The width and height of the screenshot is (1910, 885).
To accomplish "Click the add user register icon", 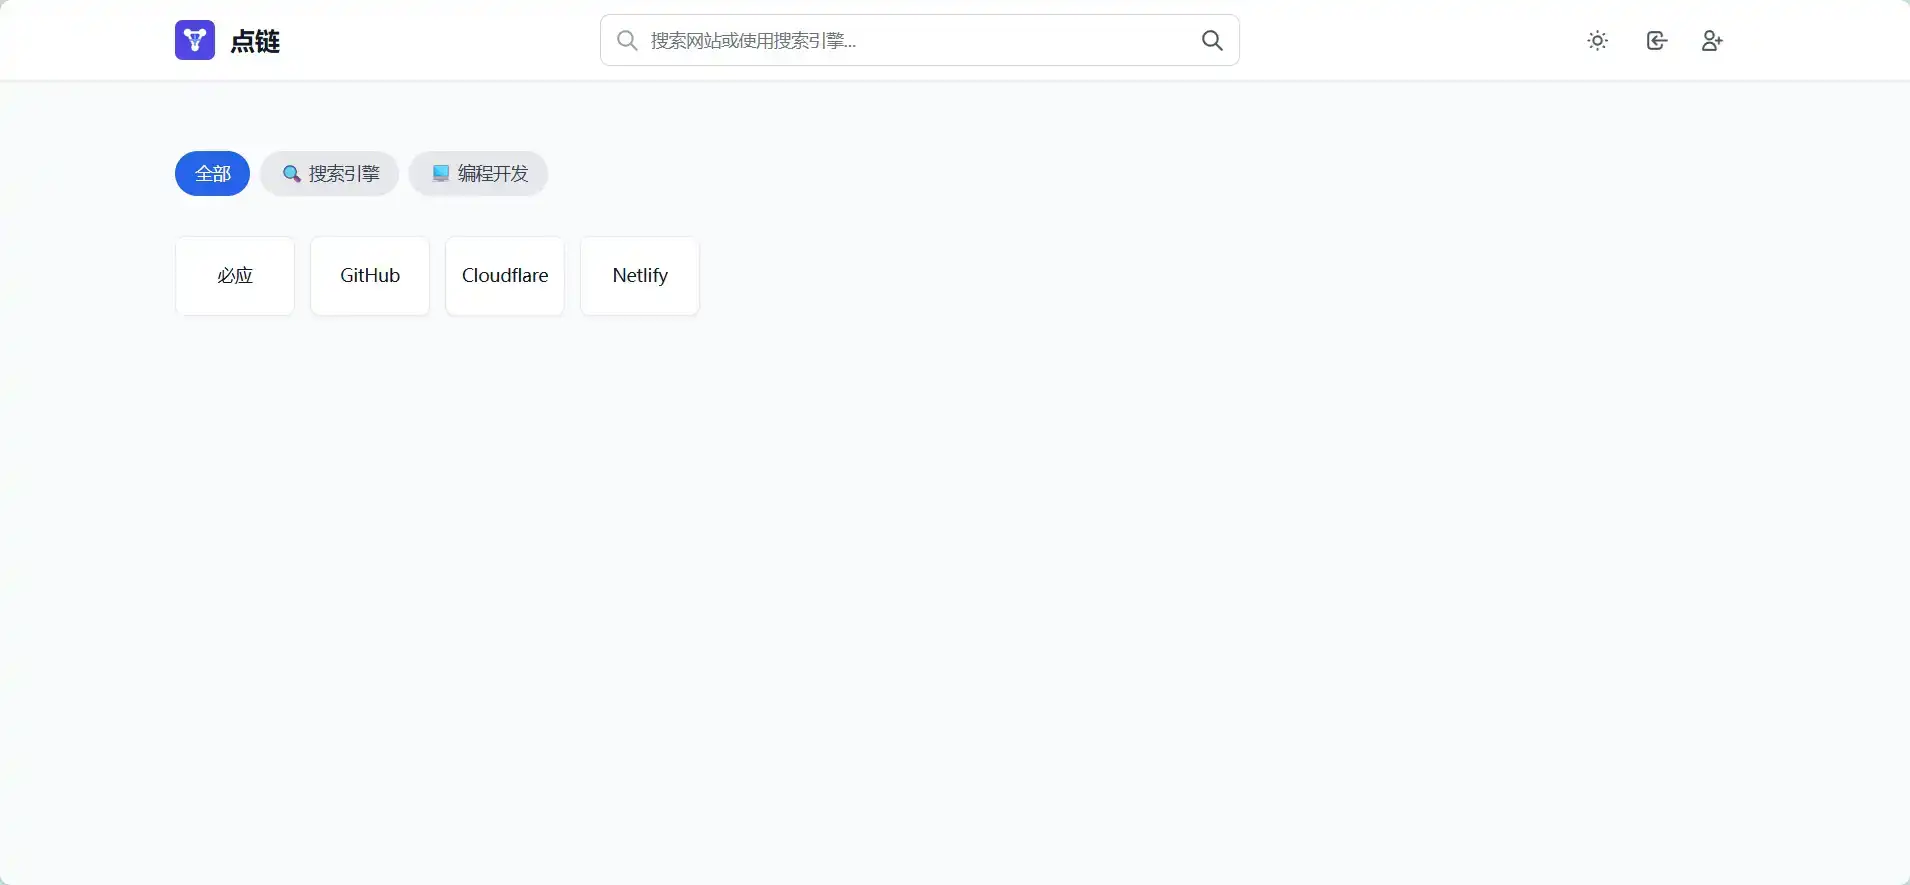I will (1712, 40).
